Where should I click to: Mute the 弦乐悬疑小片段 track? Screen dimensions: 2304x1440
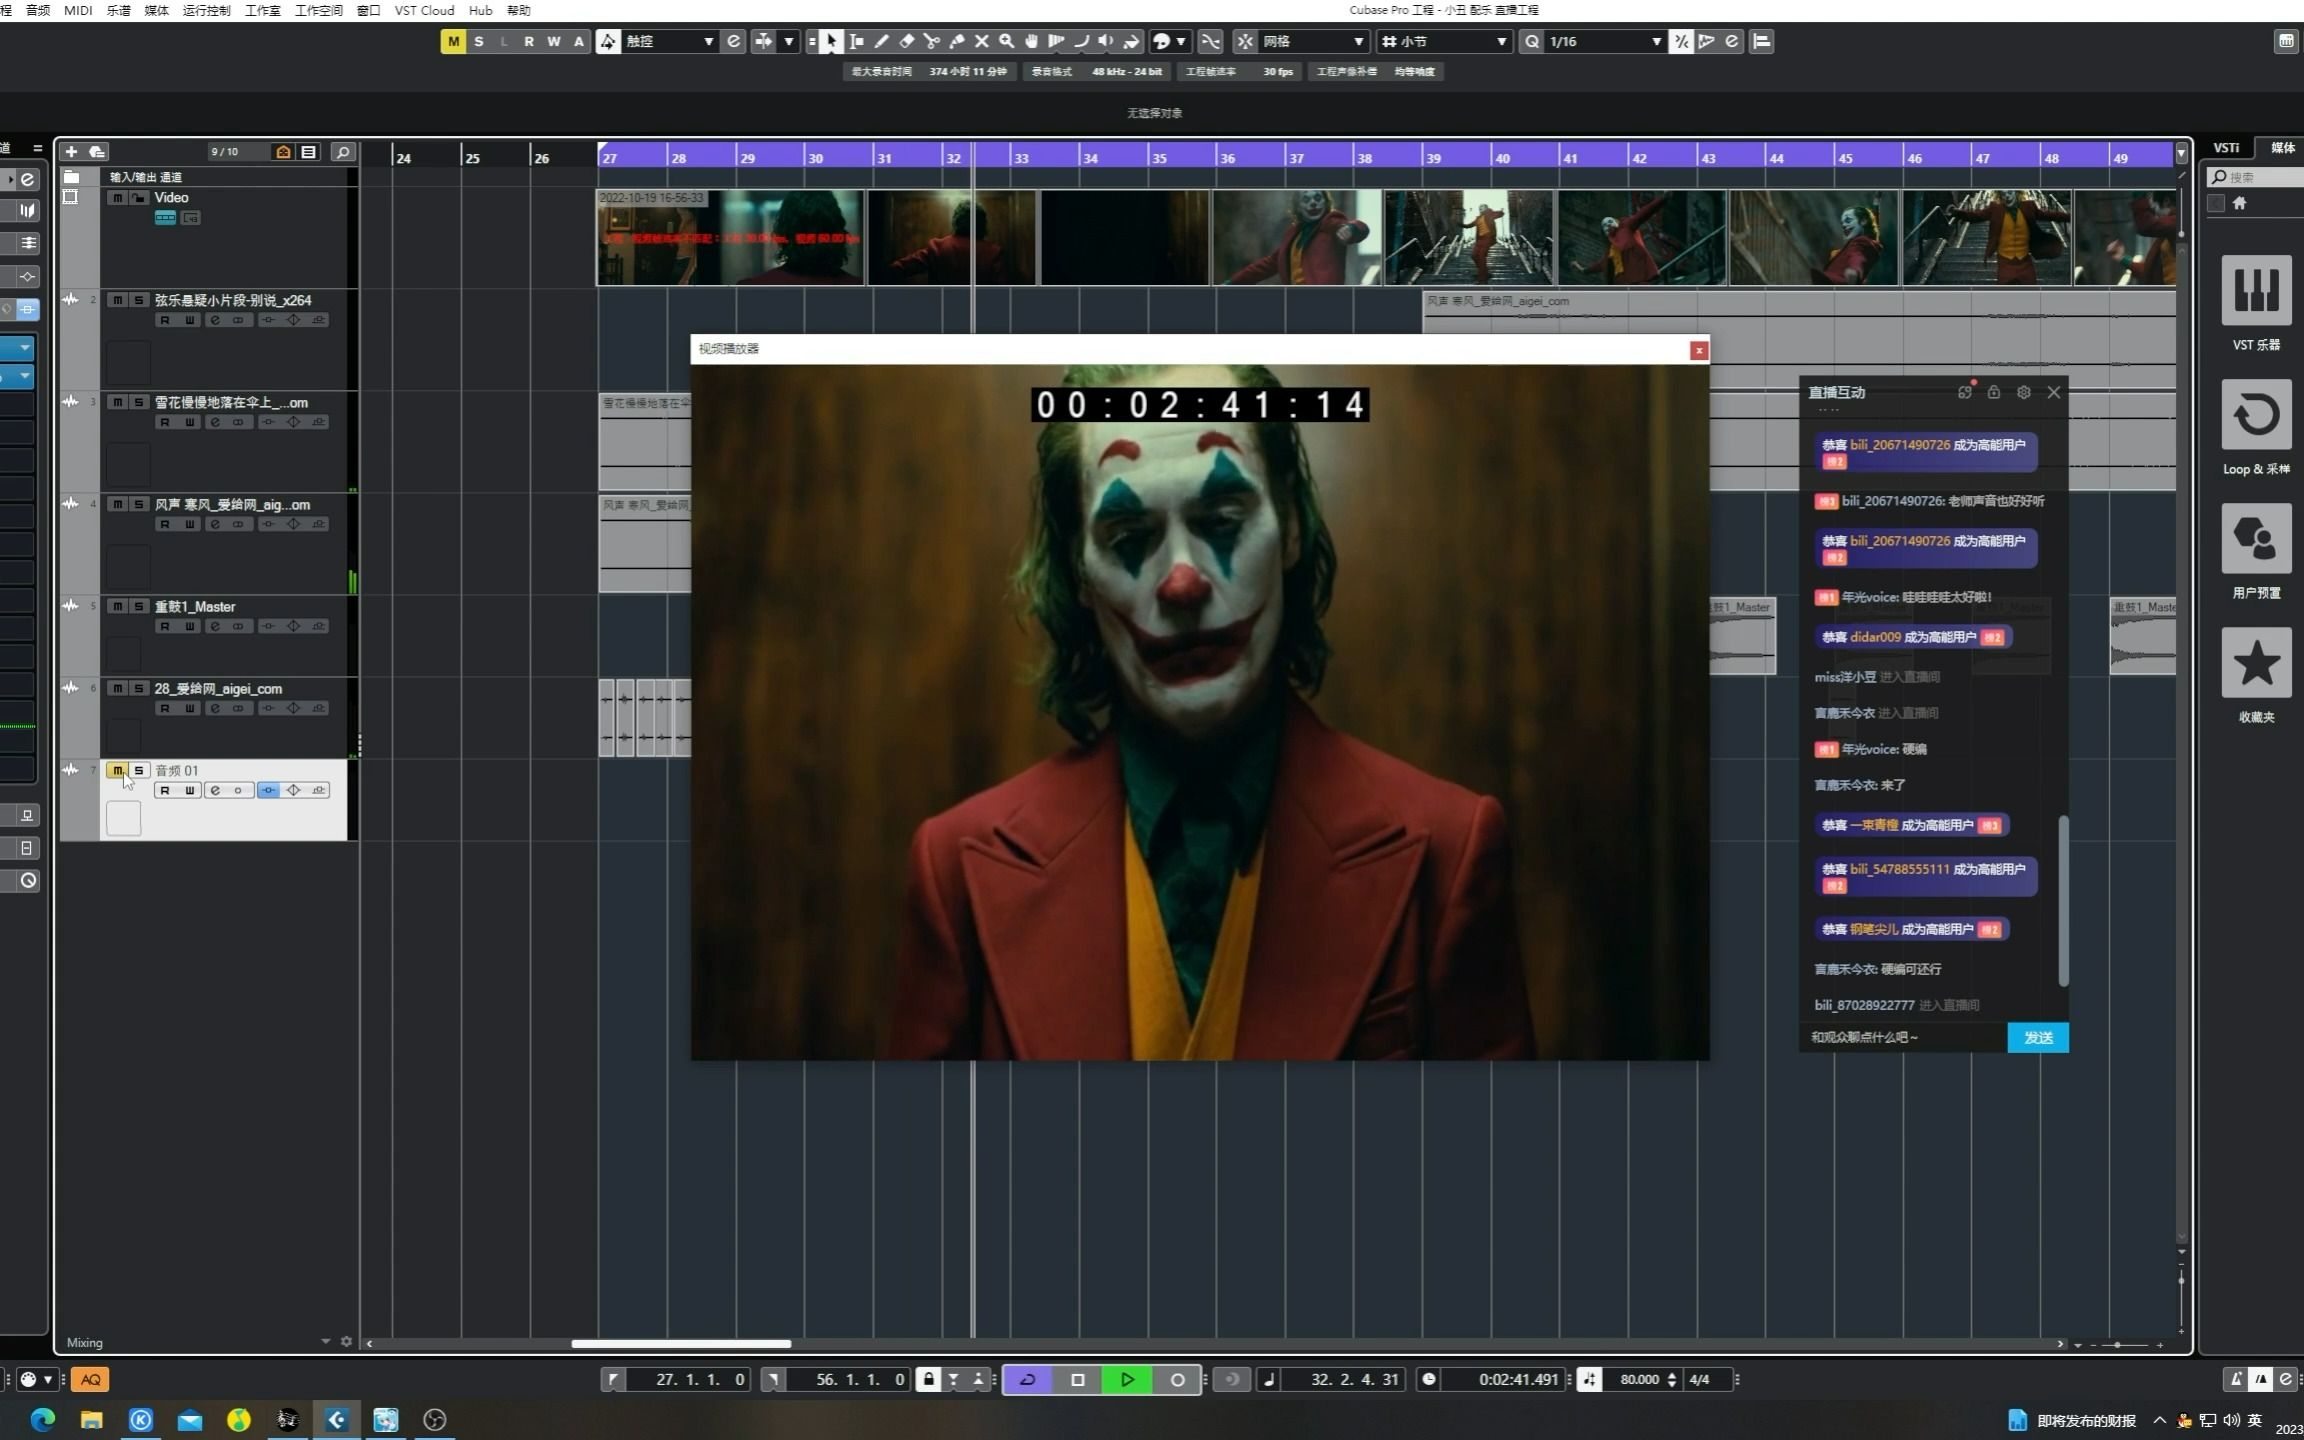click(x=117, y=300)
